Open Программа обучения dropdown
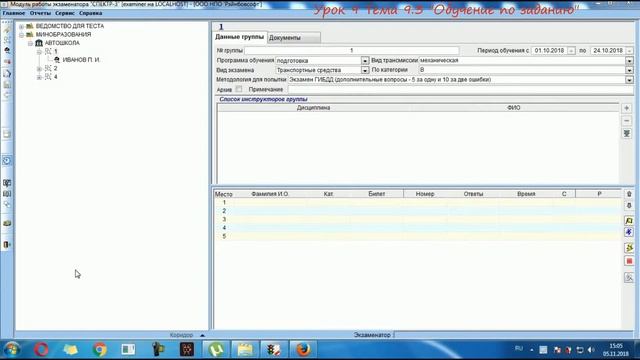Screen dimensions: 640x360 point(365,61)
